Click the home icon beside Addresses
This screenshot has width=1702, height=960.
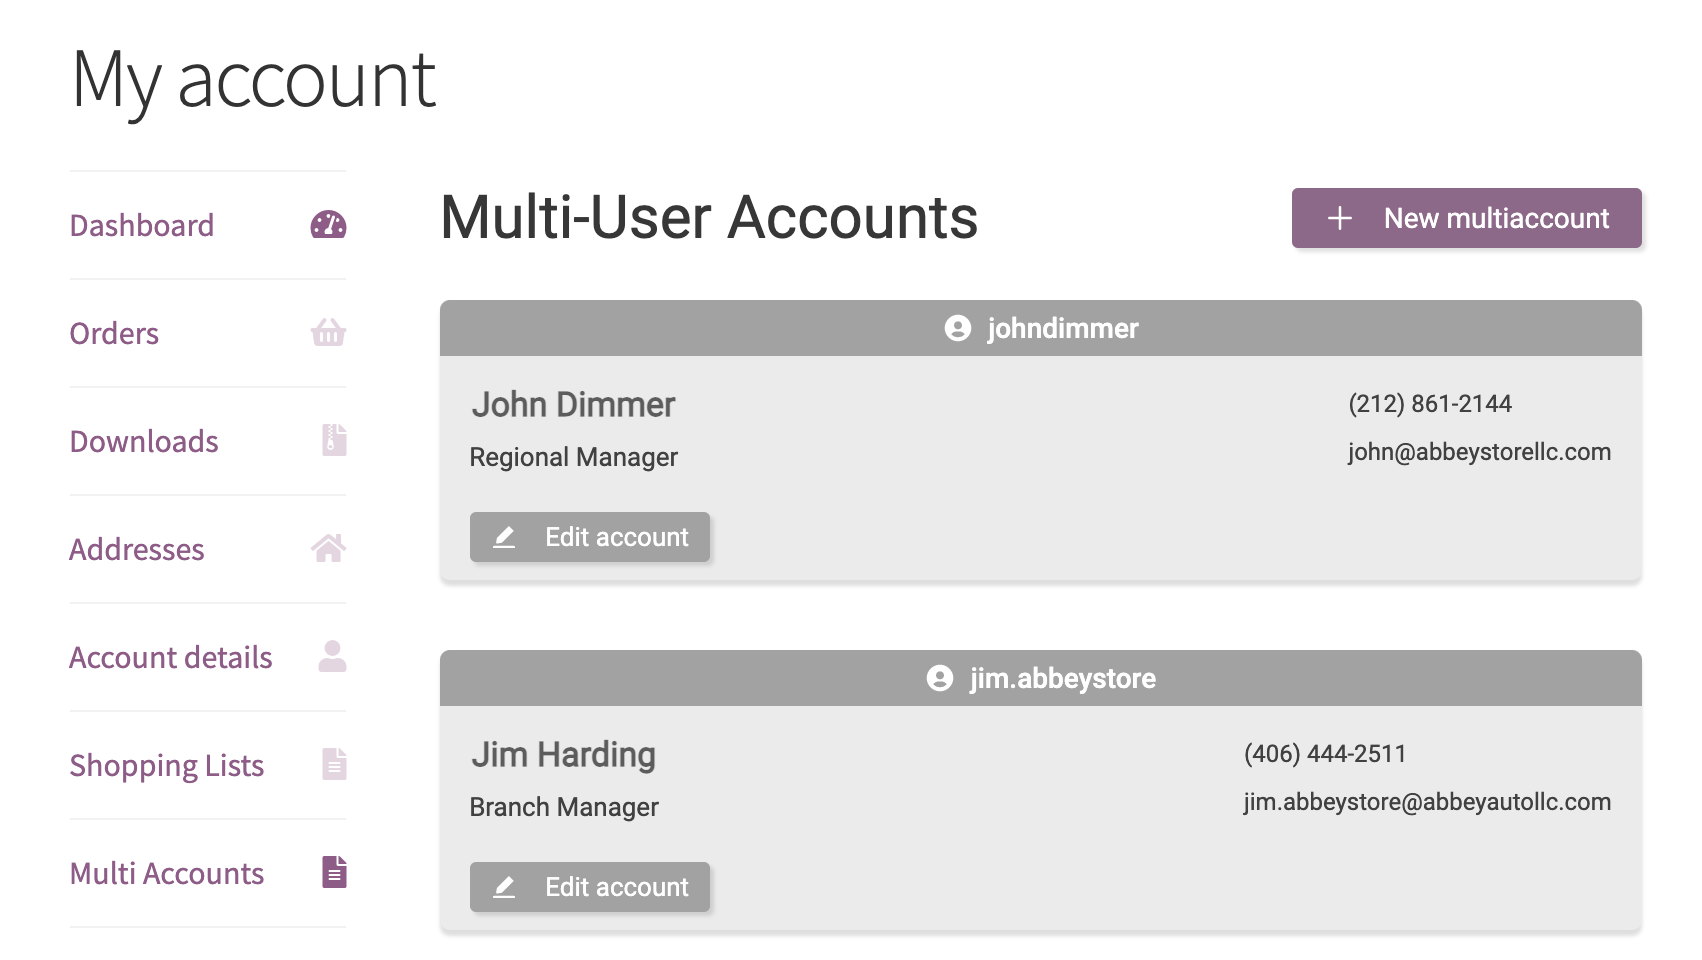click(x=330, y=549)
